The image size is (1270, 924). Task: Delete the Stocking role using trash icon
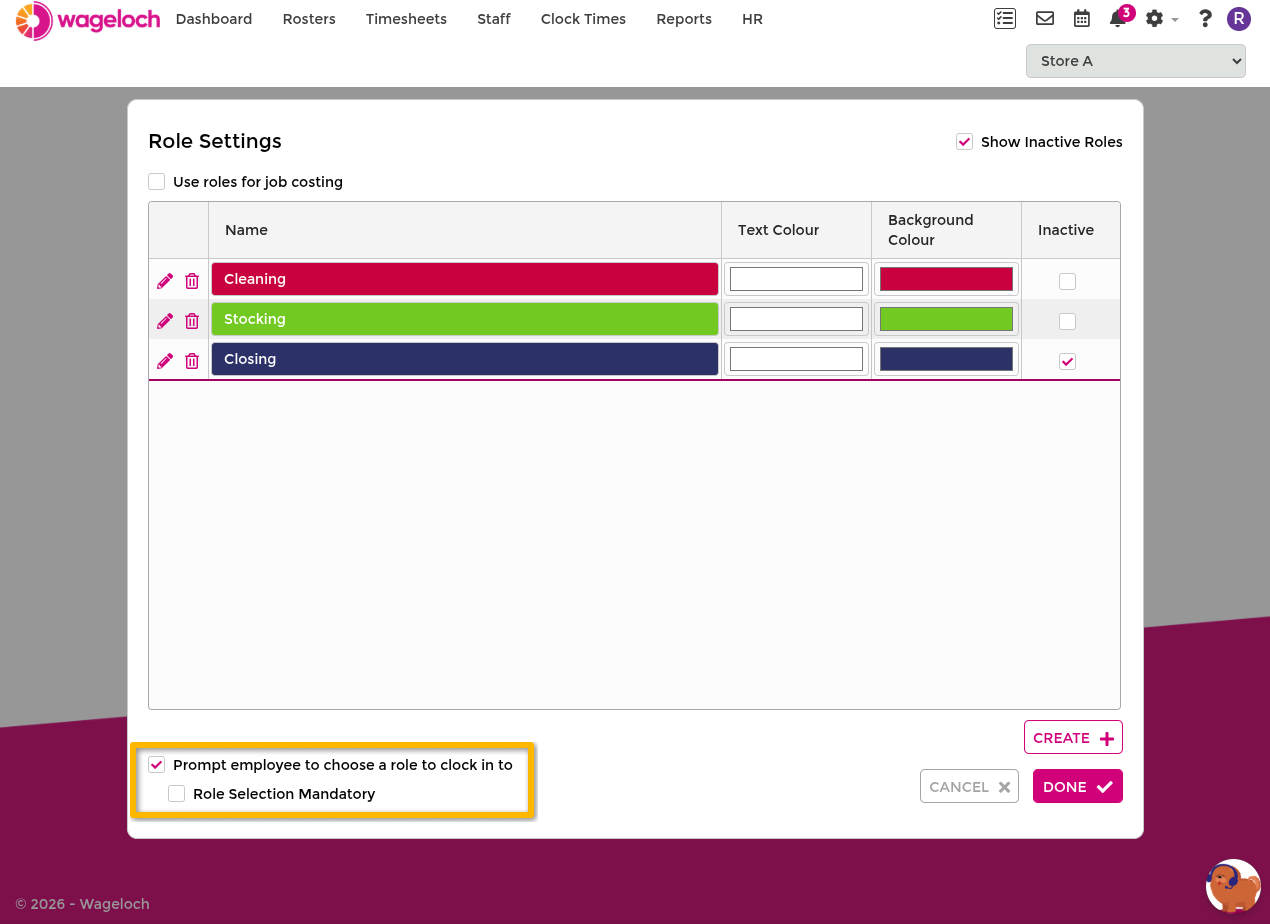192,321
